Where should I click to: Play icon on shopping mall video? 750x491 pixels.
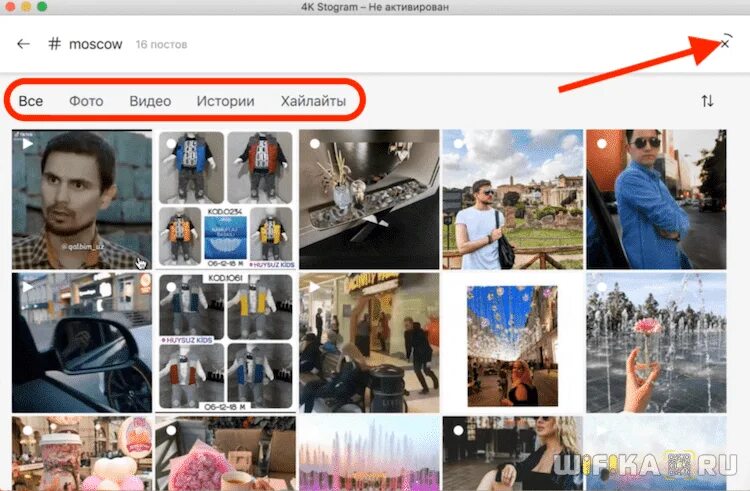[314, 287]
